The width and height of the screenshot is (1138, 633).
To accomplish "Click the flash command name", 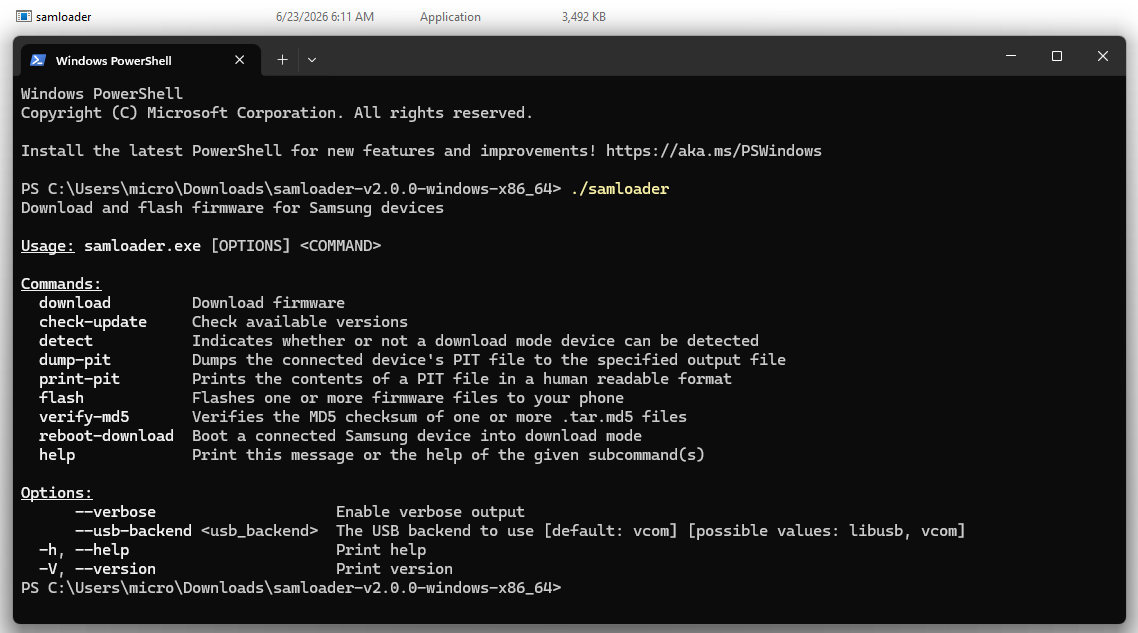I will click(61, 398).
